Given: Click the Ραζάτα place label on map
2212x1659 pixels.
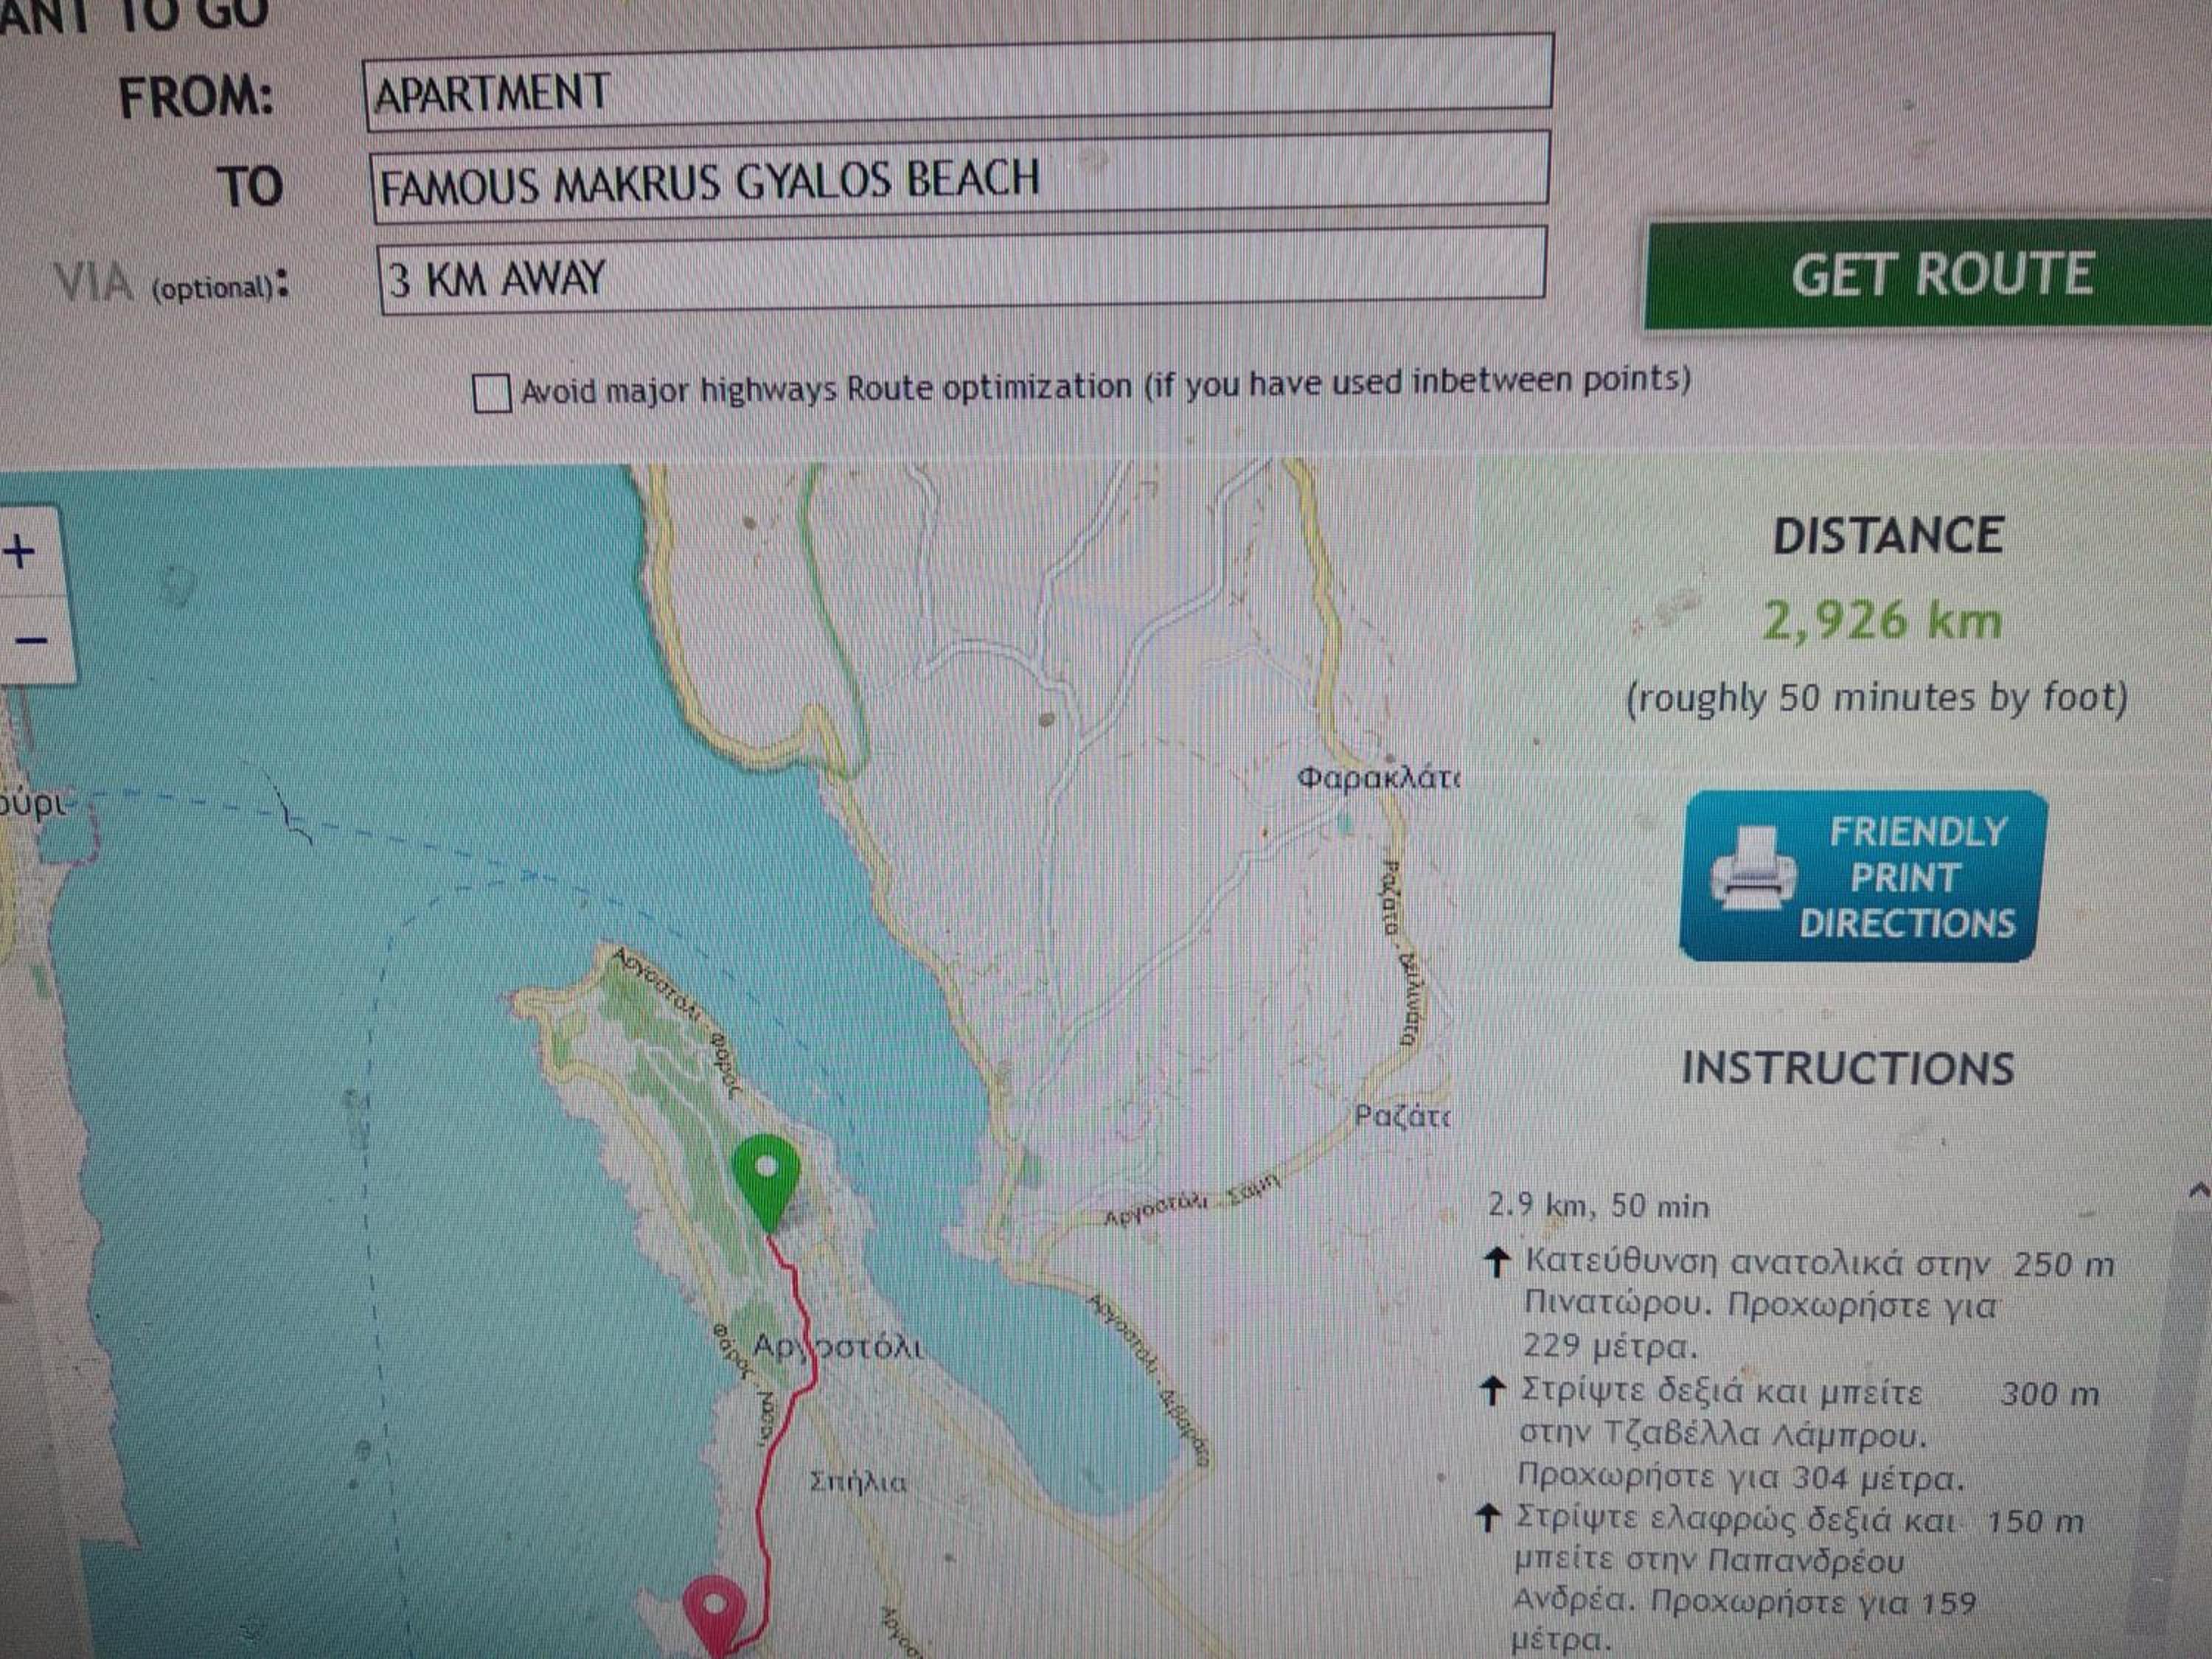Looking at the screenshot, I should [1401, 1115].
